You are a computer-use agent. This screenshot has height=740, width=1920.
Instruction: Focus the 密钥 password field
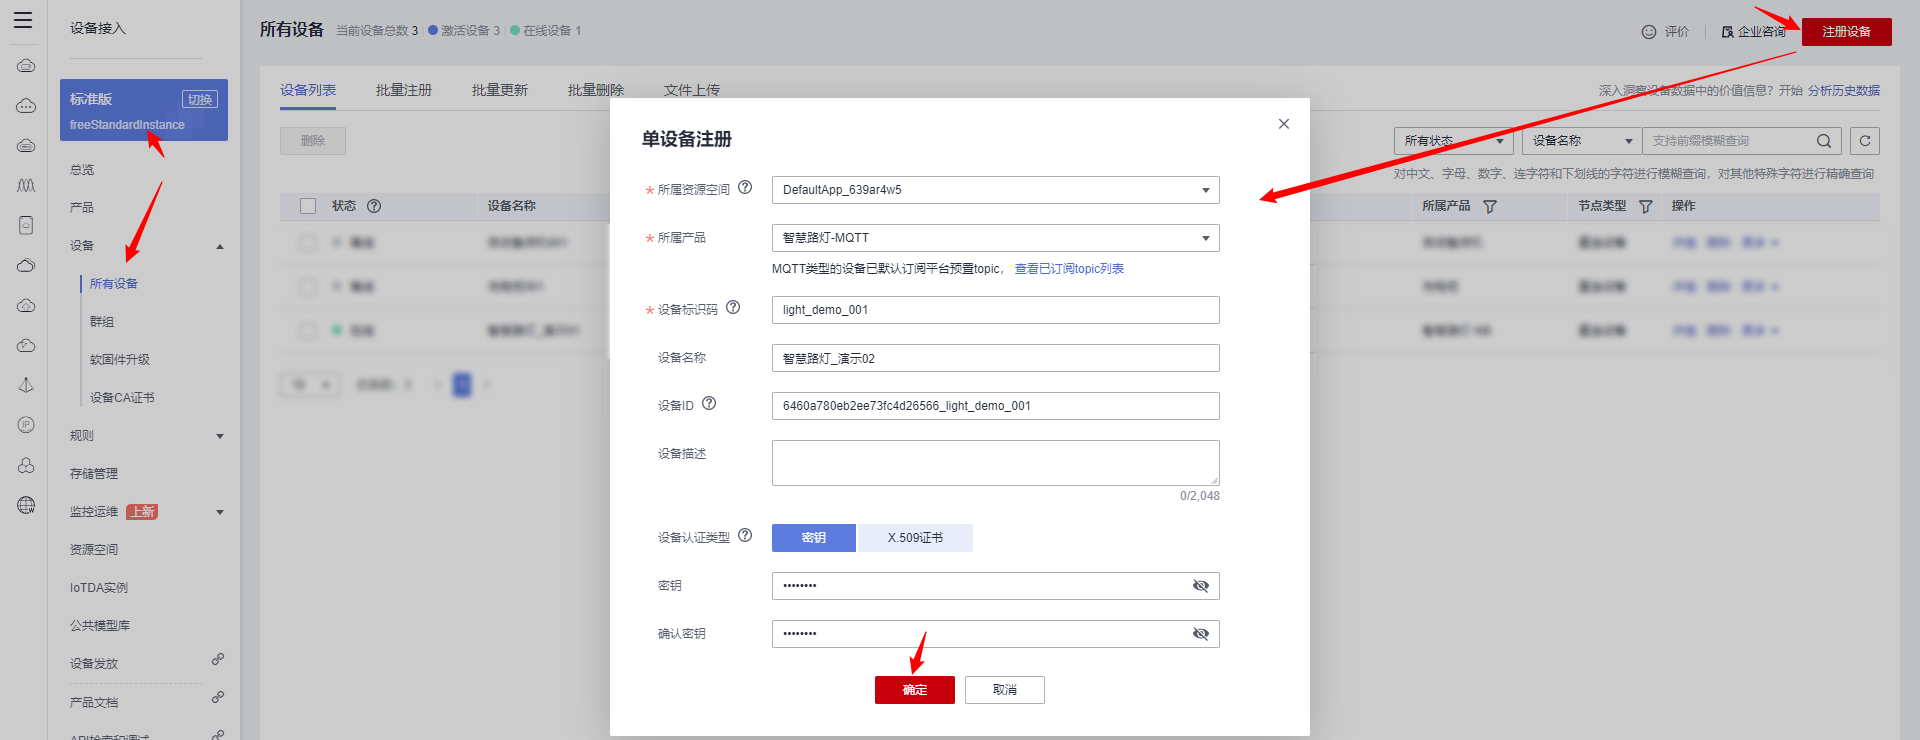click(996, 586)
